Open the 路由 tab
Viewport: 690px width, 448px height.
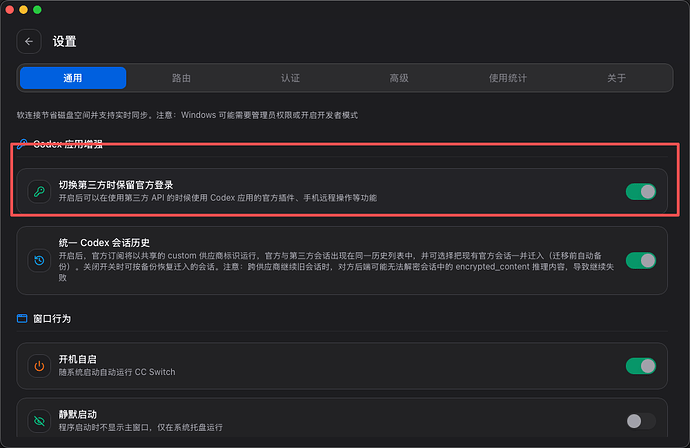pos(181,78)
